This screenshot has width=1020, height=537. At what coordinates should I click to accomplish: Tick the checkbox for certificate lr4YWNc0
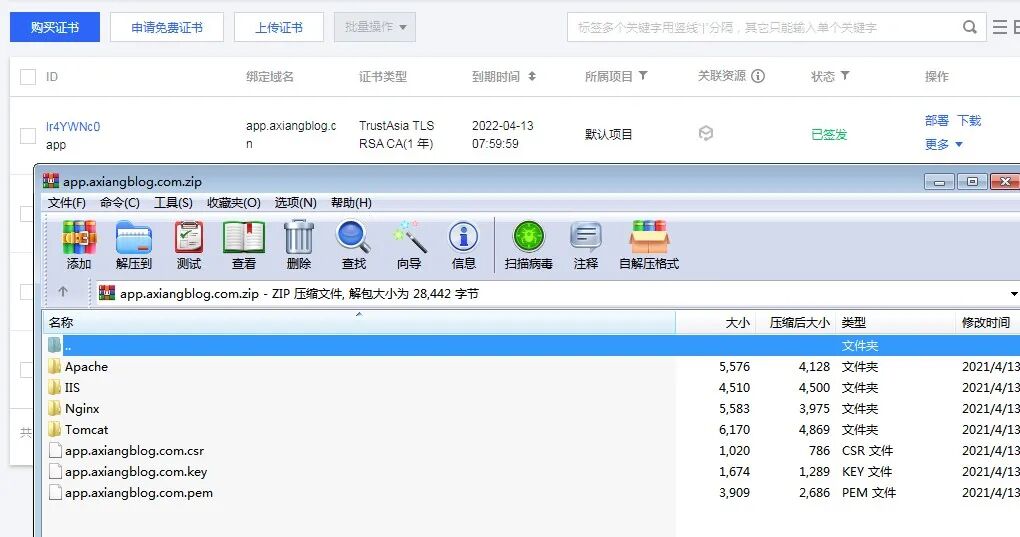click(28, 135)
